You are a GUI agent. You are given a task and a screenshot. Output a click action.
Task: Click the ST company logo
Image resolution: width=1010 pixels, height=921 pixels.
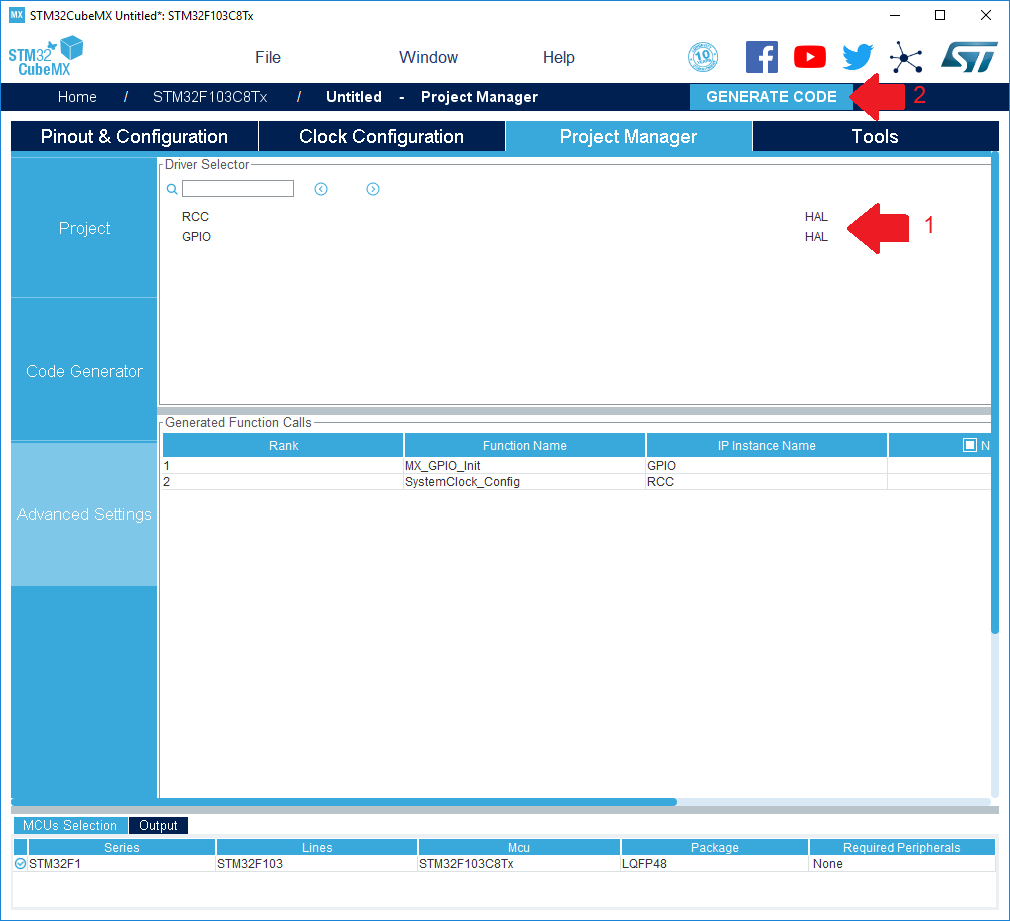pos(969,57)
